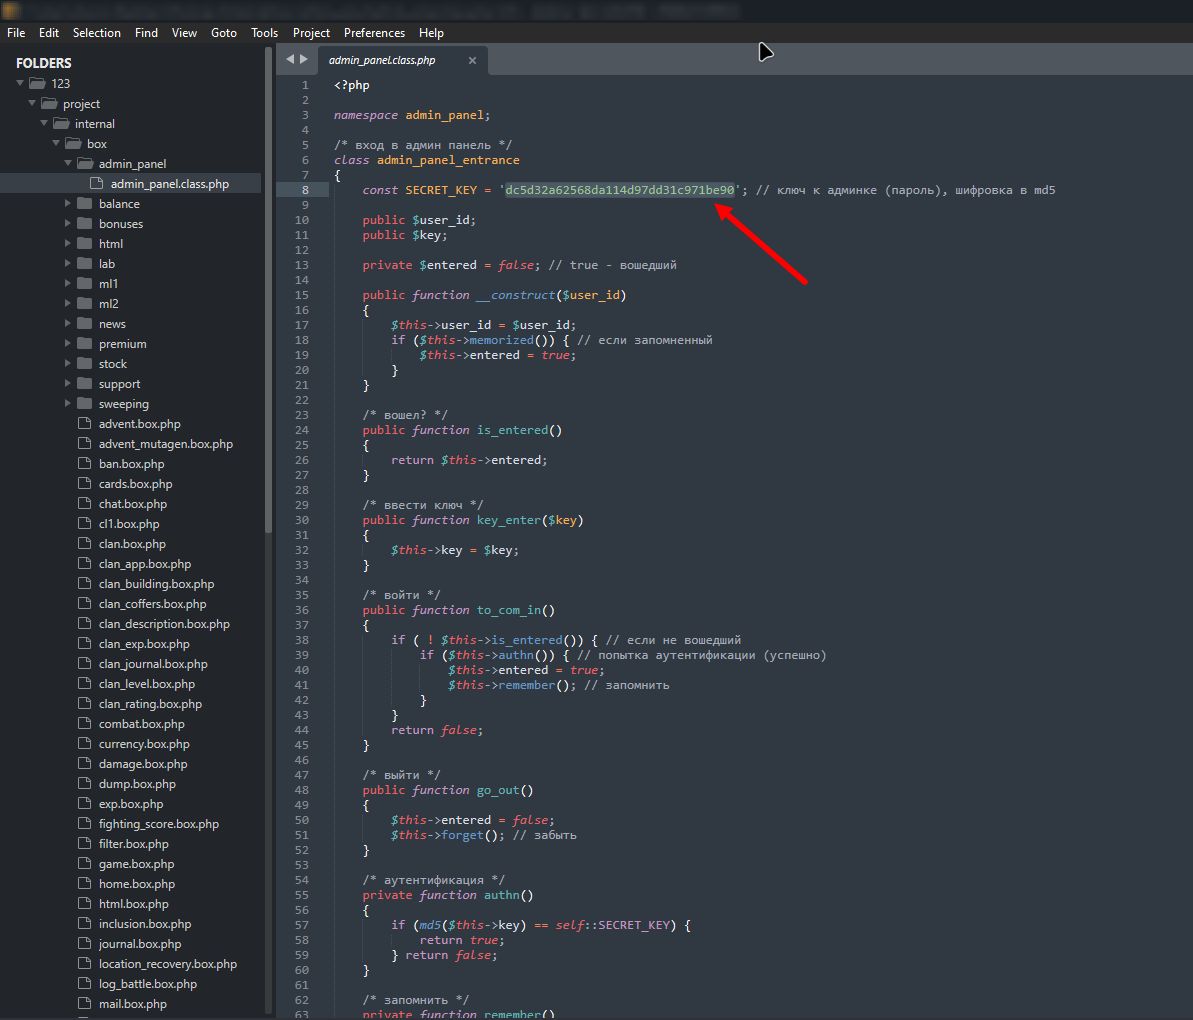Open clan_rating.box.php from the sidebar
Image resolution: width=1193 pixels, height=1020 pixels.
click(150, 704)
